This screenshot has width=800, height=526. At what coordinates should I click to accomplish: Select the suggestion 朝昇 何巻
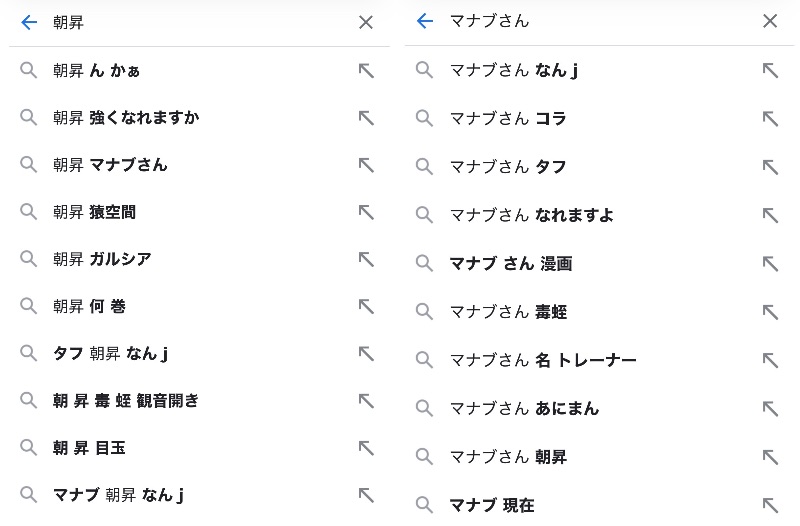90,307
